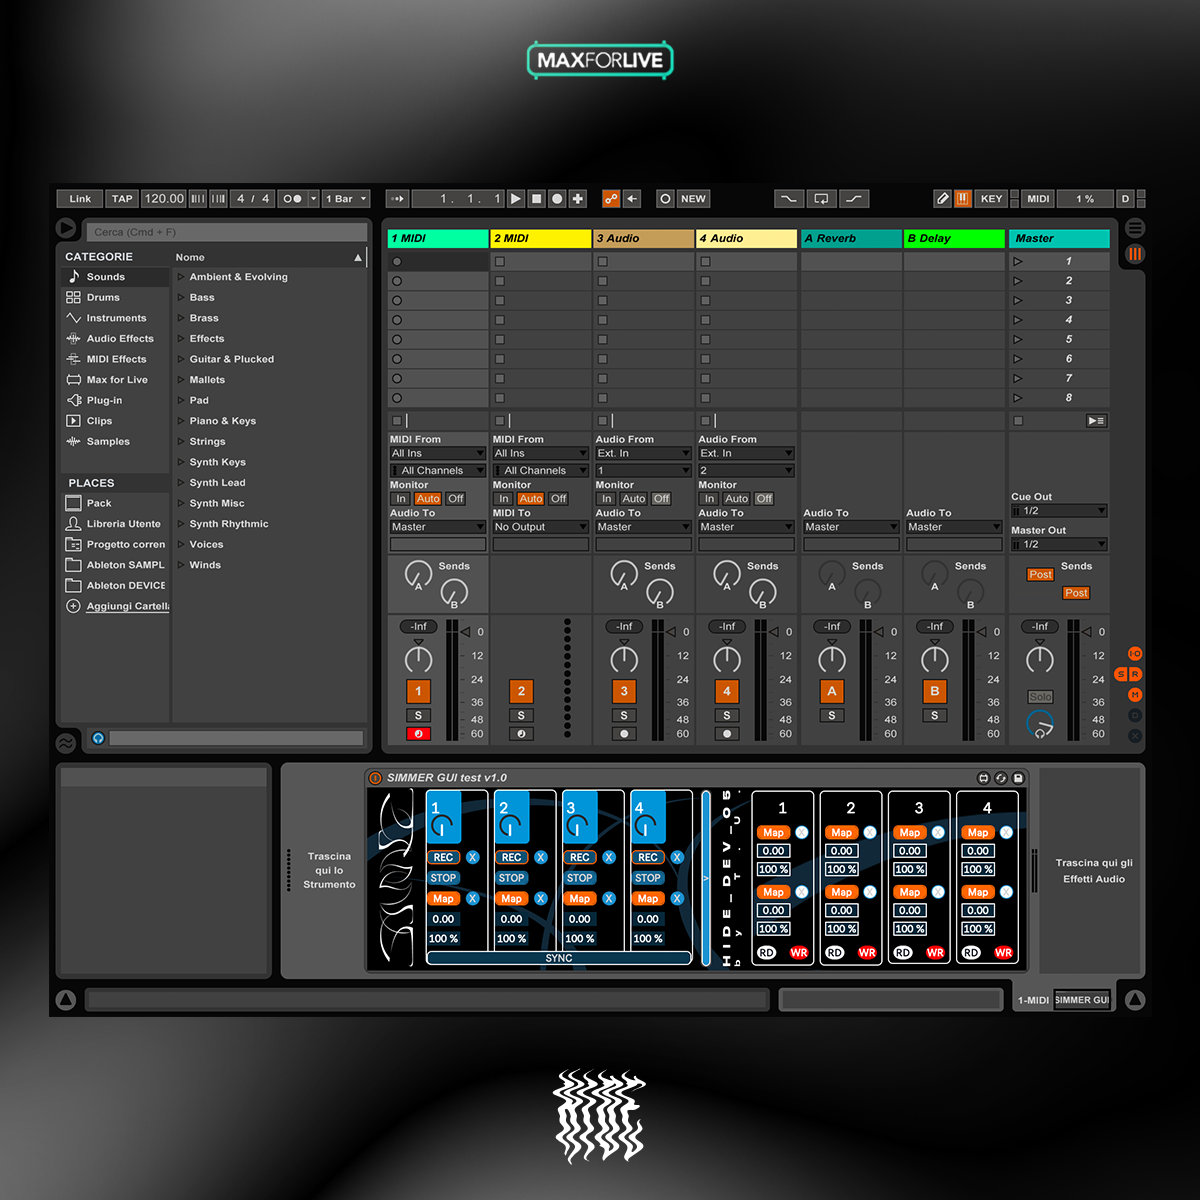Click the TAP tempo button
Screen dimensions: 1200x1200
[x=122, y=199]
